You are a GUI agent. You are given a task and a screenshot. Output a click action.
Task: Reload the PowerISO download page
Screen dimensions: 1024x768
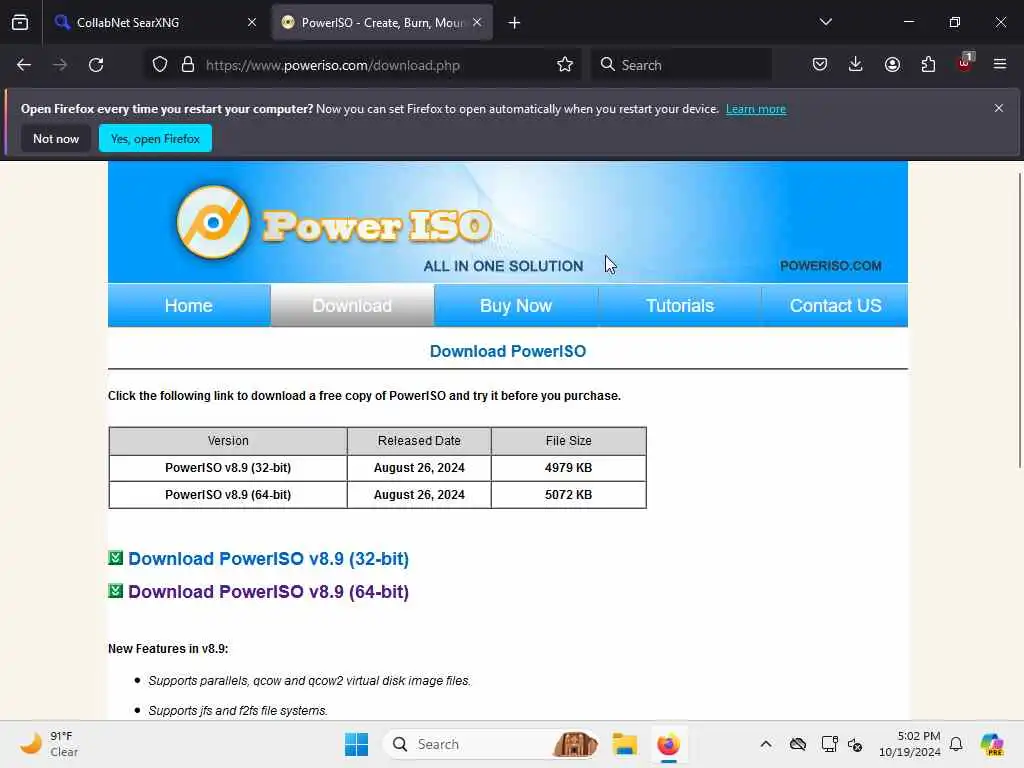click(x=96, y=65)
